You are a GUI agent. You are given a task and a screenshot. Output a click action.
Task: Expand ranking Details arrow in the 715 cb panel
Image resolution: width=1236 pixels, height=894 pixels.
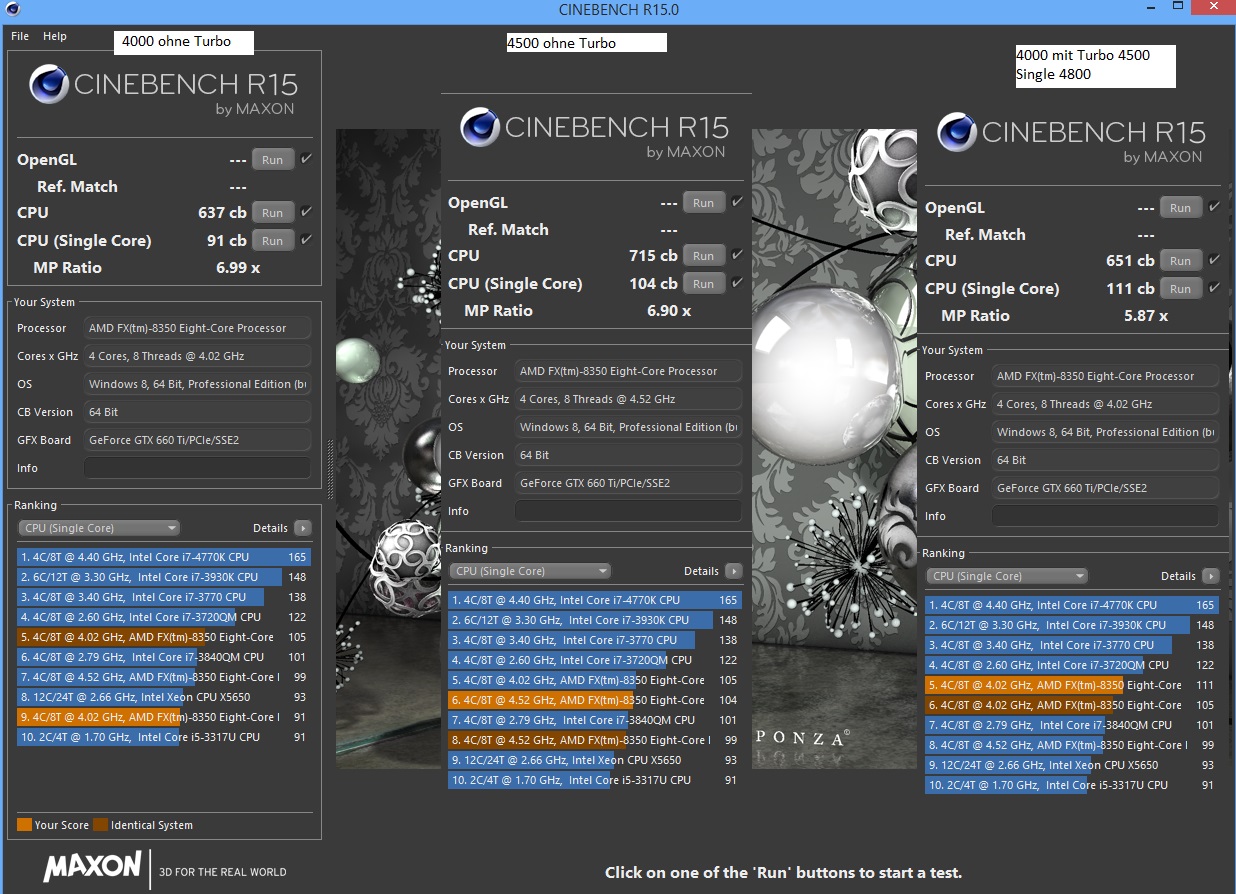734,571
